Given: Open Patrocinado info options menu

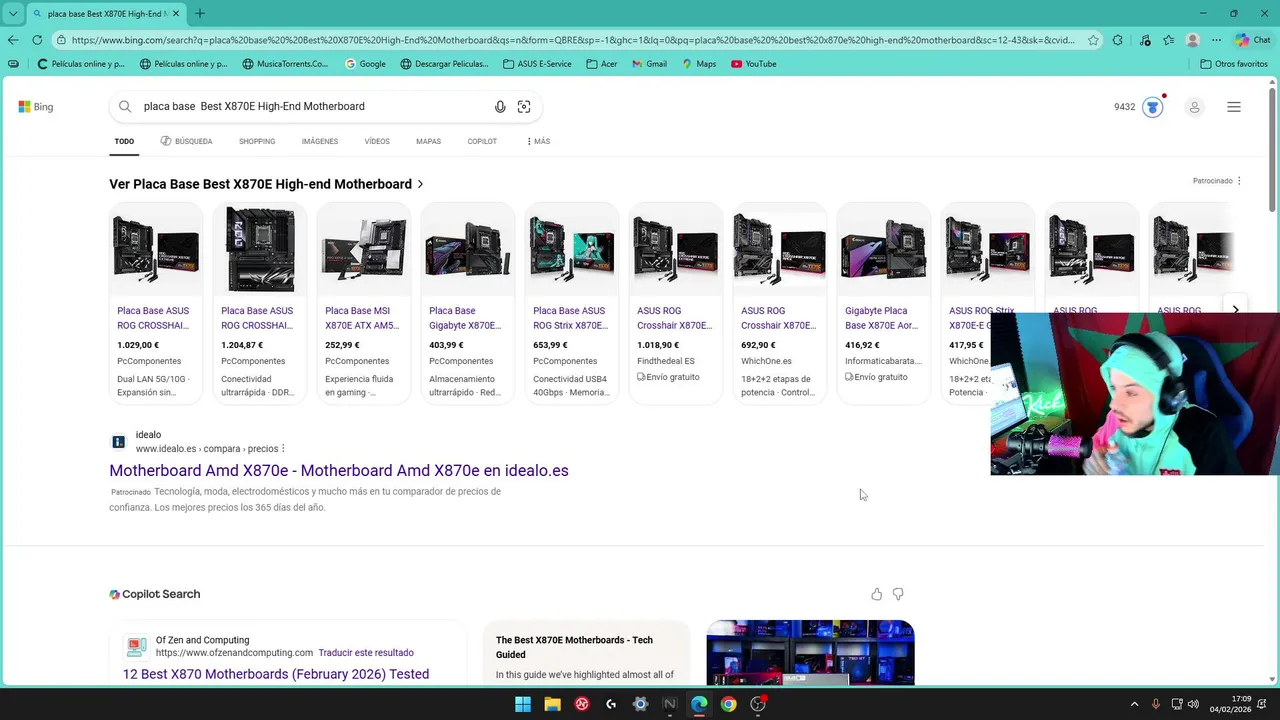Looking at the screenshot, I should [1239, 181].
